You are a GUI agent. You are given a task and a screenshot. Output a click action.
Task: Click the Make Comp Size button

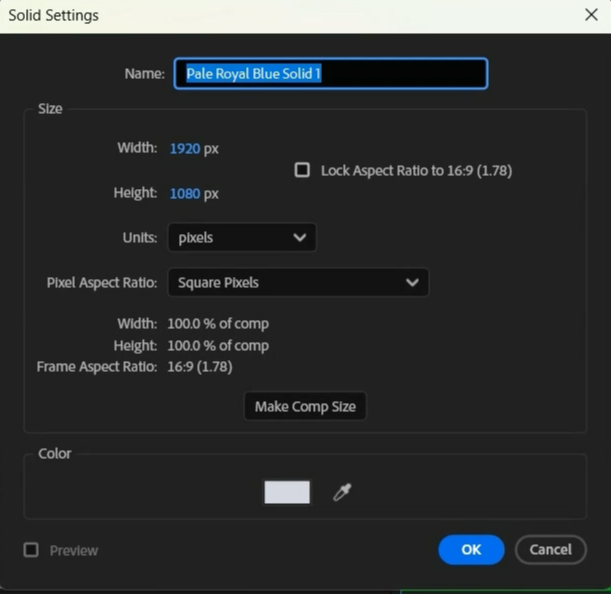305,406
